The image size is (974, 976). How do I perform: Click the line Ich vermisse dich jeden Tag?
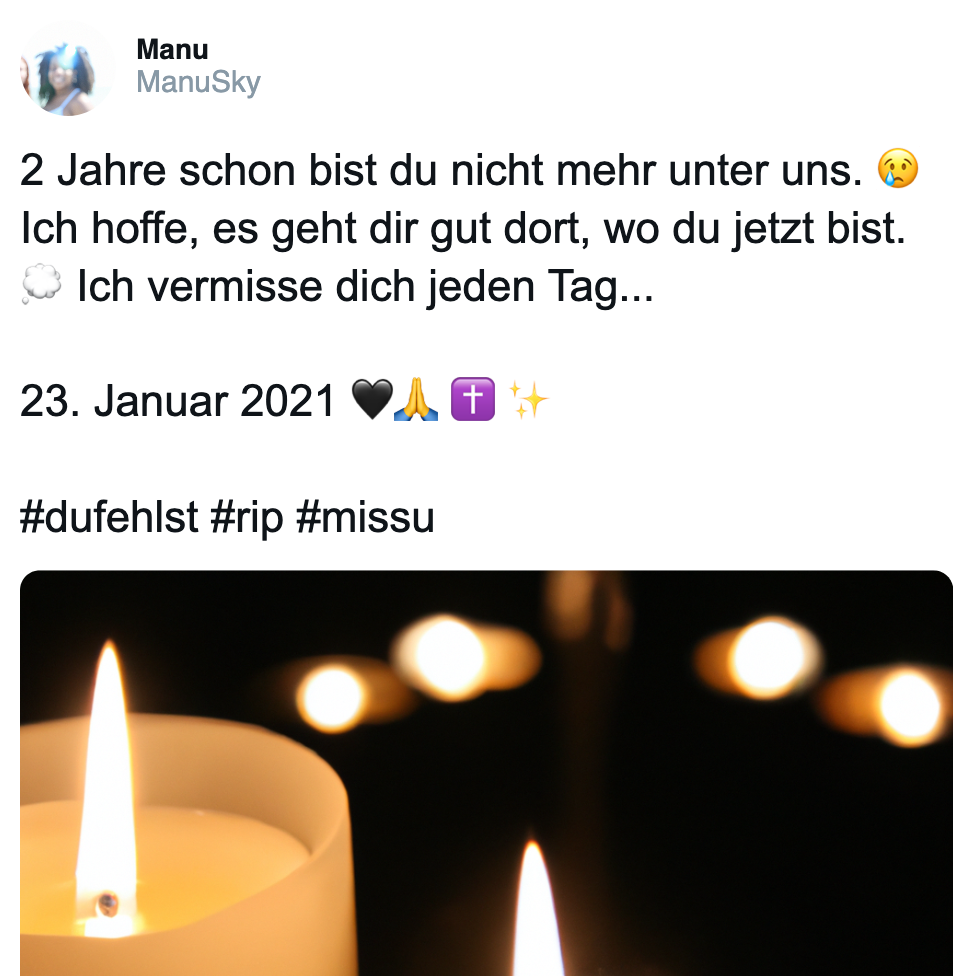(365, 286)
